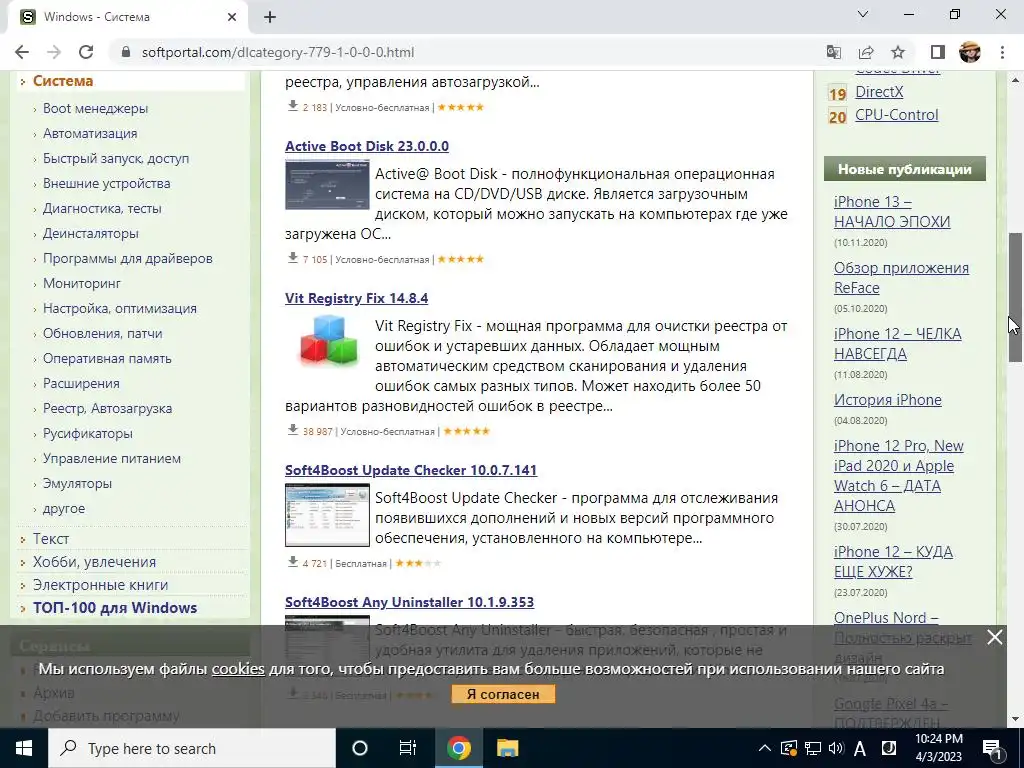Click the browser forward arrow
Image resolution: width=1024 pixels, height=768 pixels.
[x=54, y=52]
